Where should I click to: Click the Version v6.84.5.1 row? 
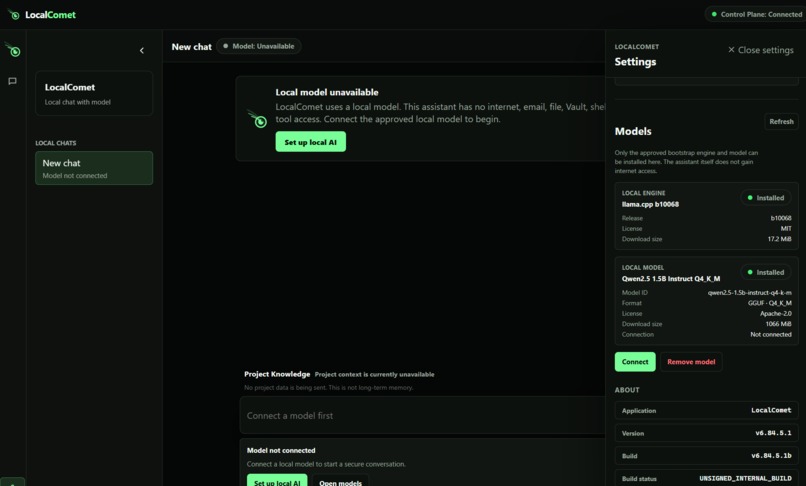(706, 434)
